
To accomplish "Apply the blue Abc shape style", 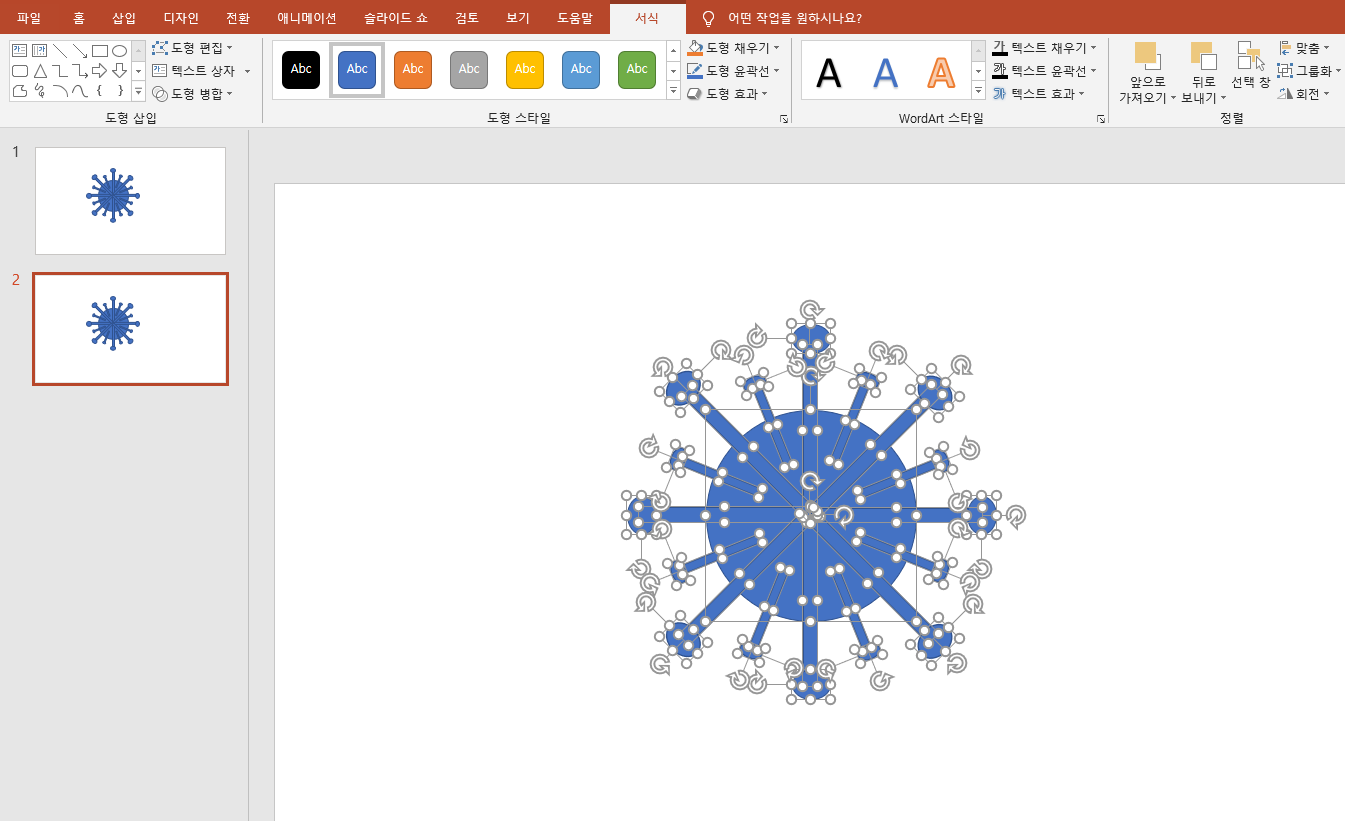I will click(x=357, y=69).
